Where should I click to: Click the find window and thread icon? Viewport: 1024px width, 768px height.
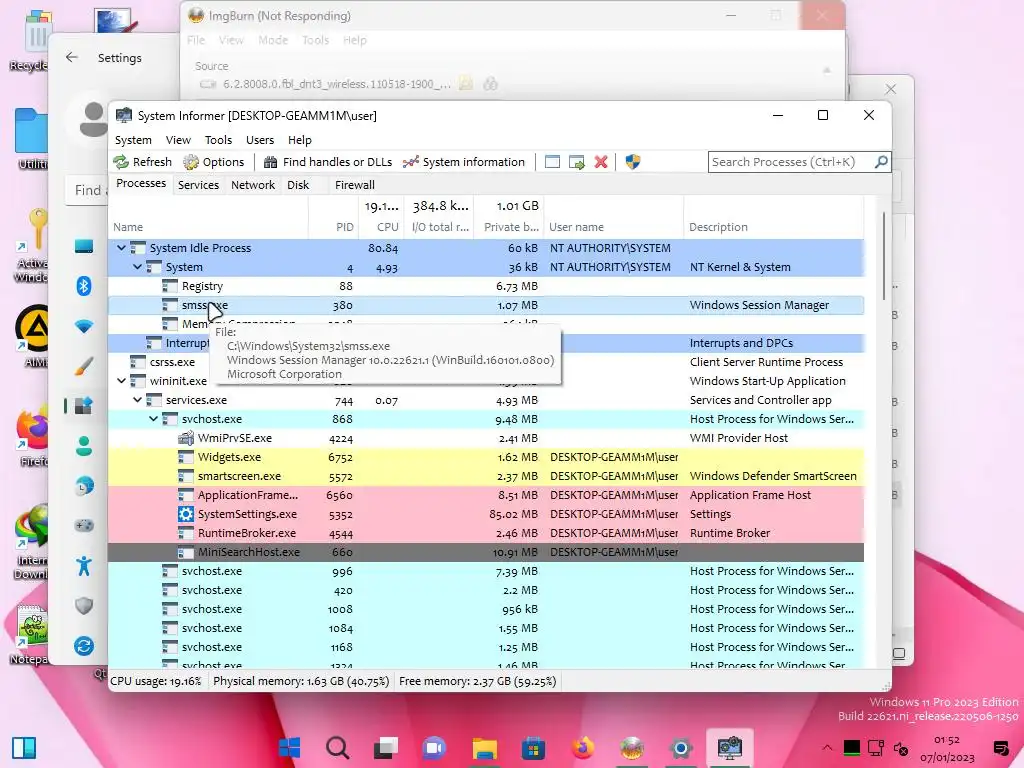577,162
